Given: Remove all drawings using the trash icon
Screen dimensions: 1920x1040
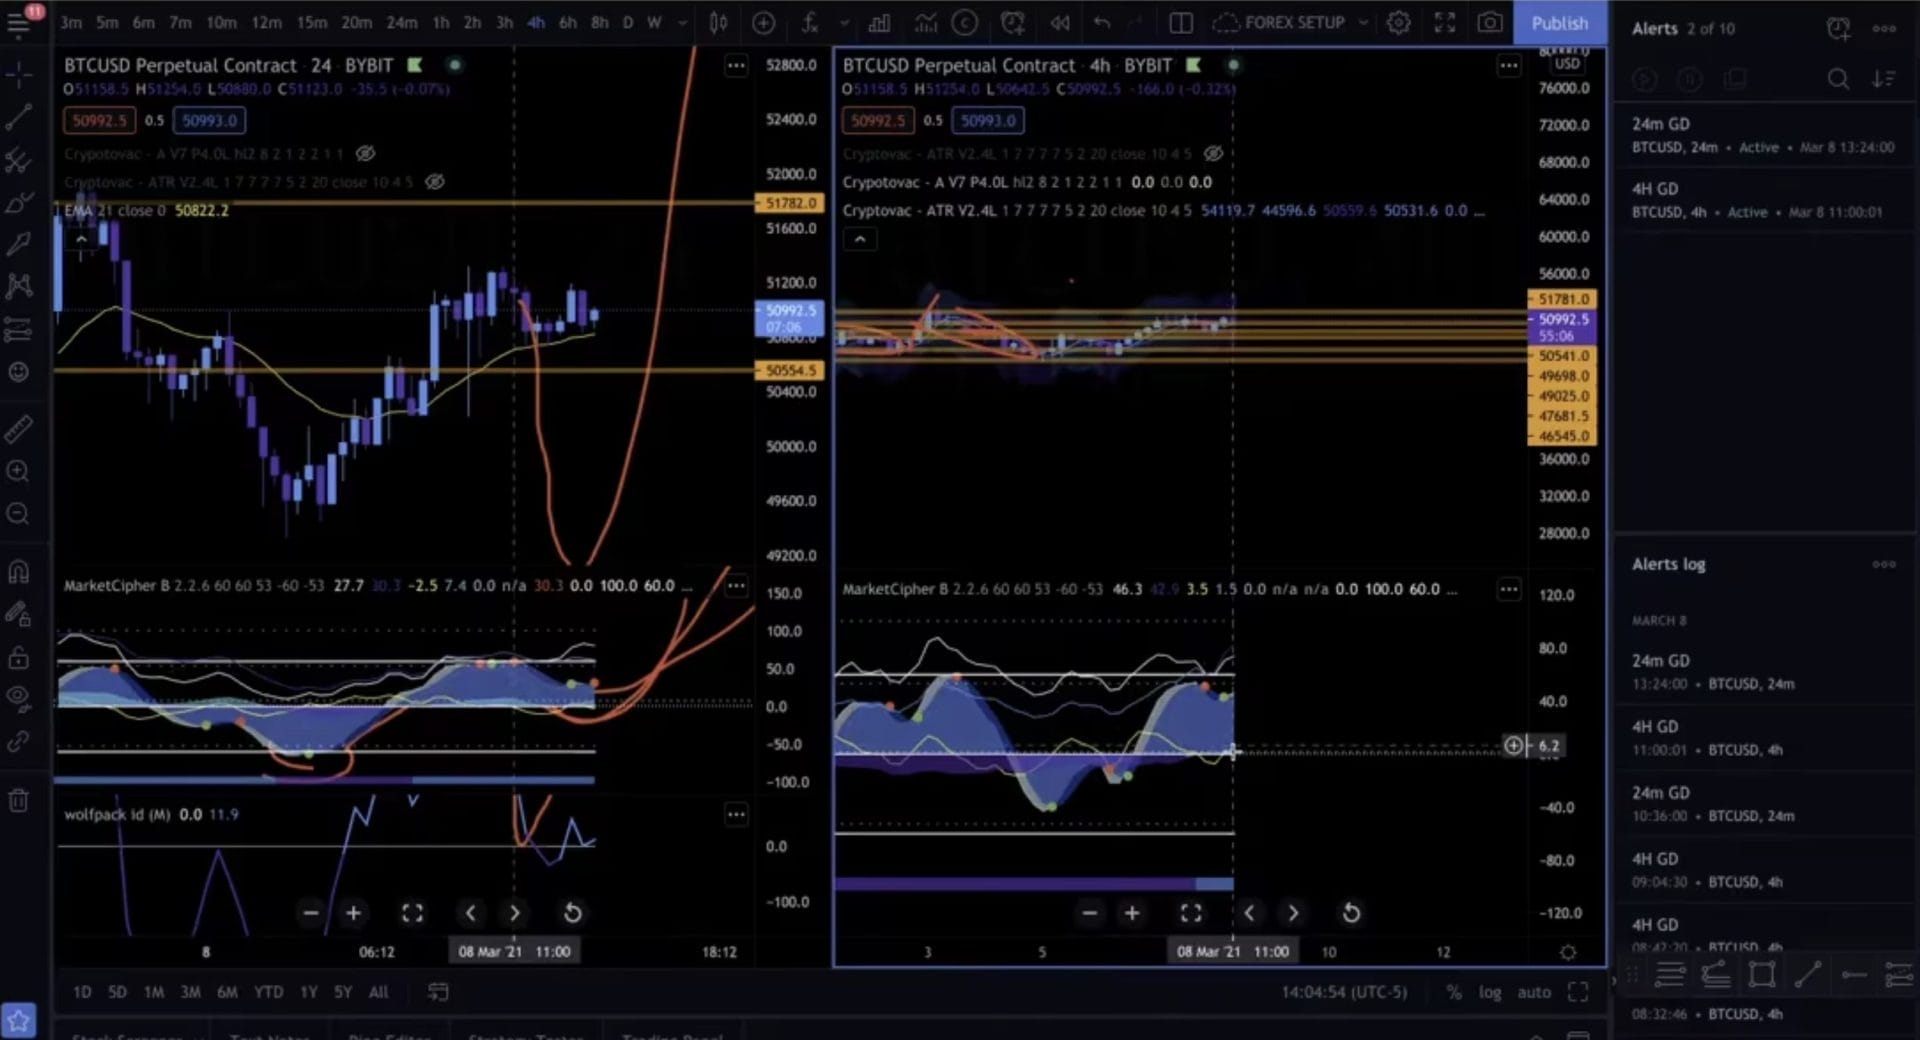Looking at the screenshot, I should (18, 800).
